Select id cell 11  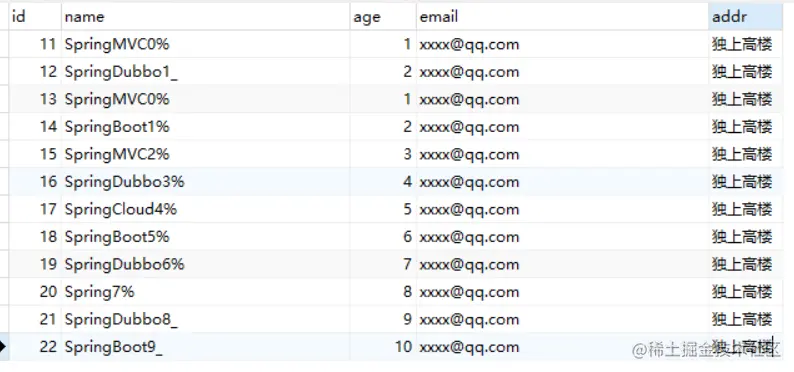coord(35,45)
